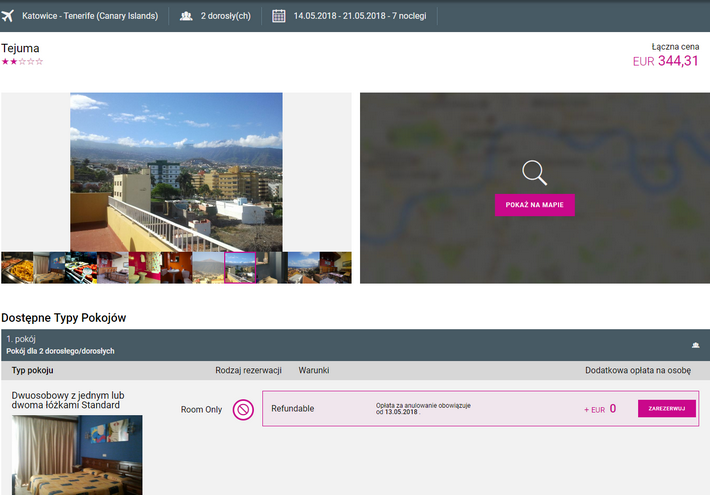Click the highlighted terrace thumbnail
Viewport: 710px width, 495px height.
coord(240,267)
